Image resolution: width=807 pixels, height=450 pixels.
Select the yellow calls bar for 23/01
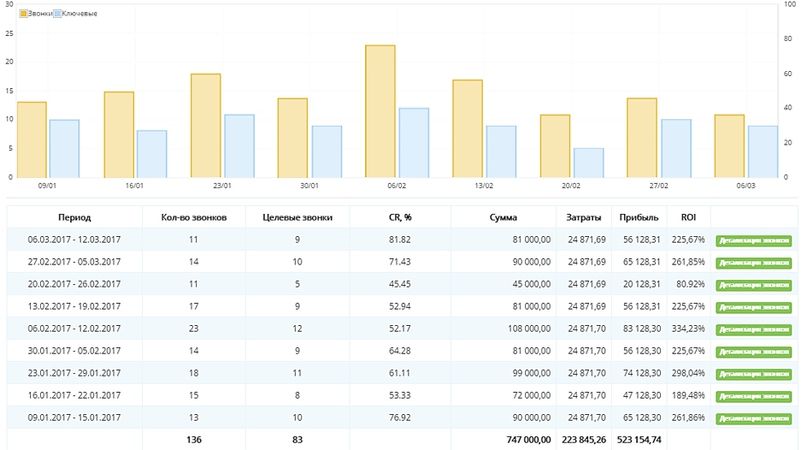(206, 126)
